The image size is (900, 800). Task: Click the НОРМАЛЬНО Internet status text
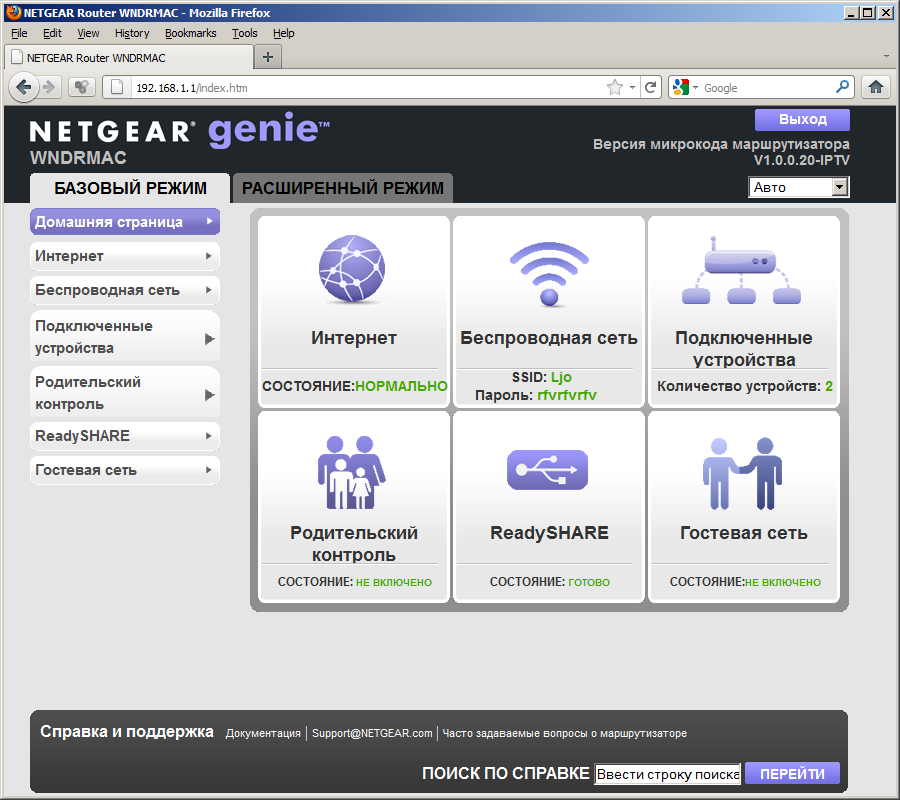tap(401, 386)
